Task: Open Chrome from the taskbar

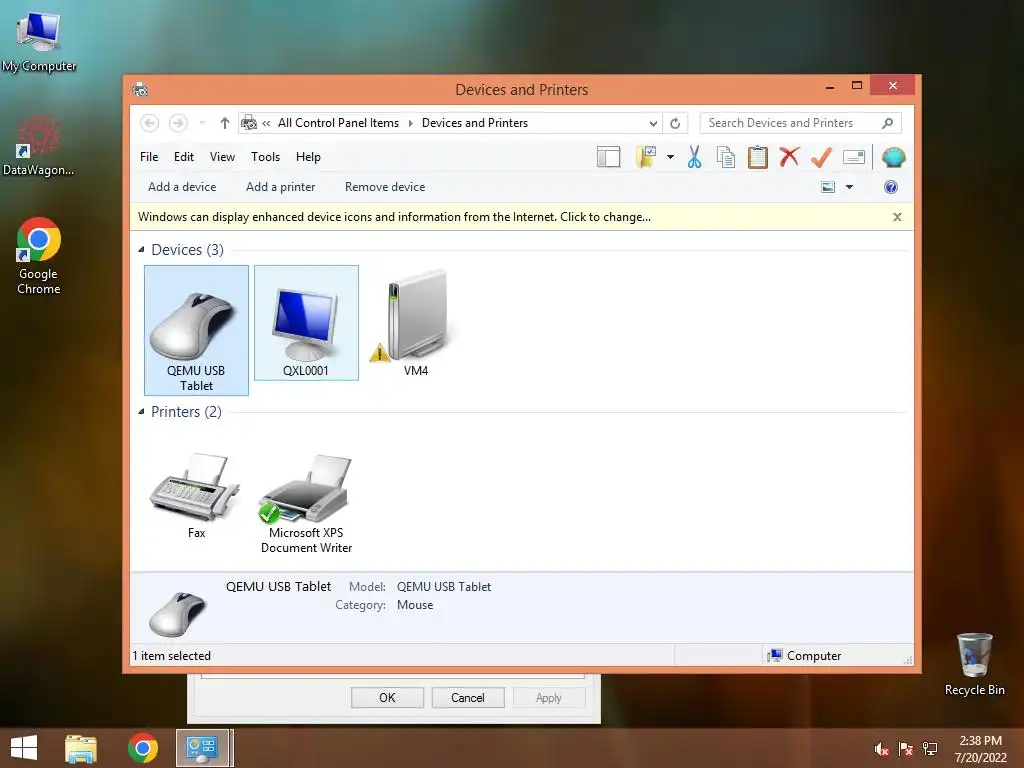Action: (143, 748)
